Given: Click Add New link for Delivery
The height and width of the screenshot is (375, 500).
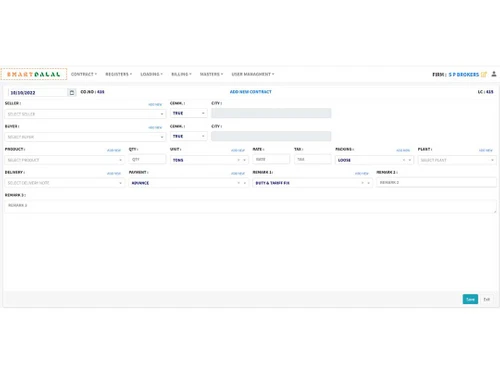Looking at the screenshot, I should pos(114,173).
